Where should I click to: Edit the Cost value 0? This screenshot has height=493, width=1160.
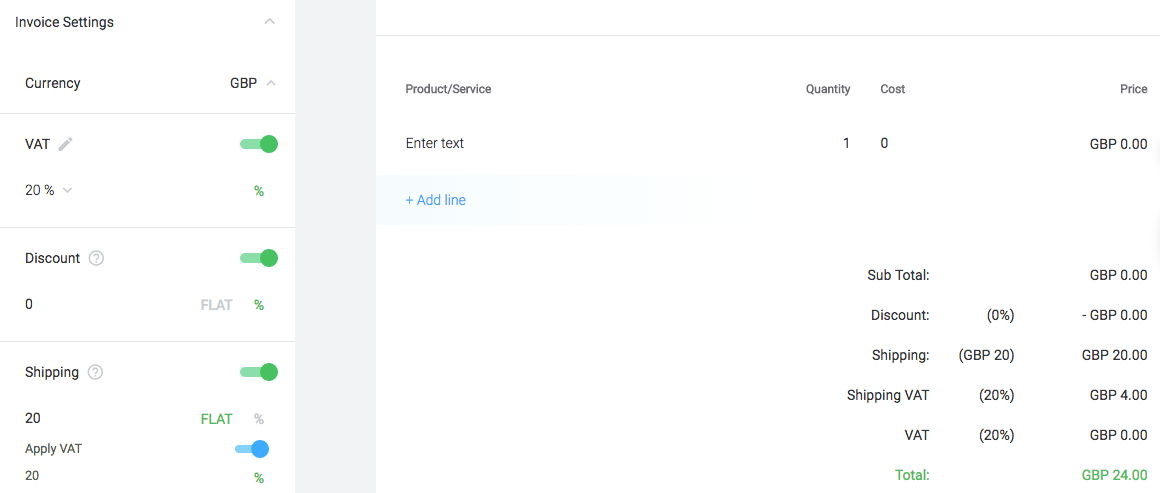tap(884, 144)
